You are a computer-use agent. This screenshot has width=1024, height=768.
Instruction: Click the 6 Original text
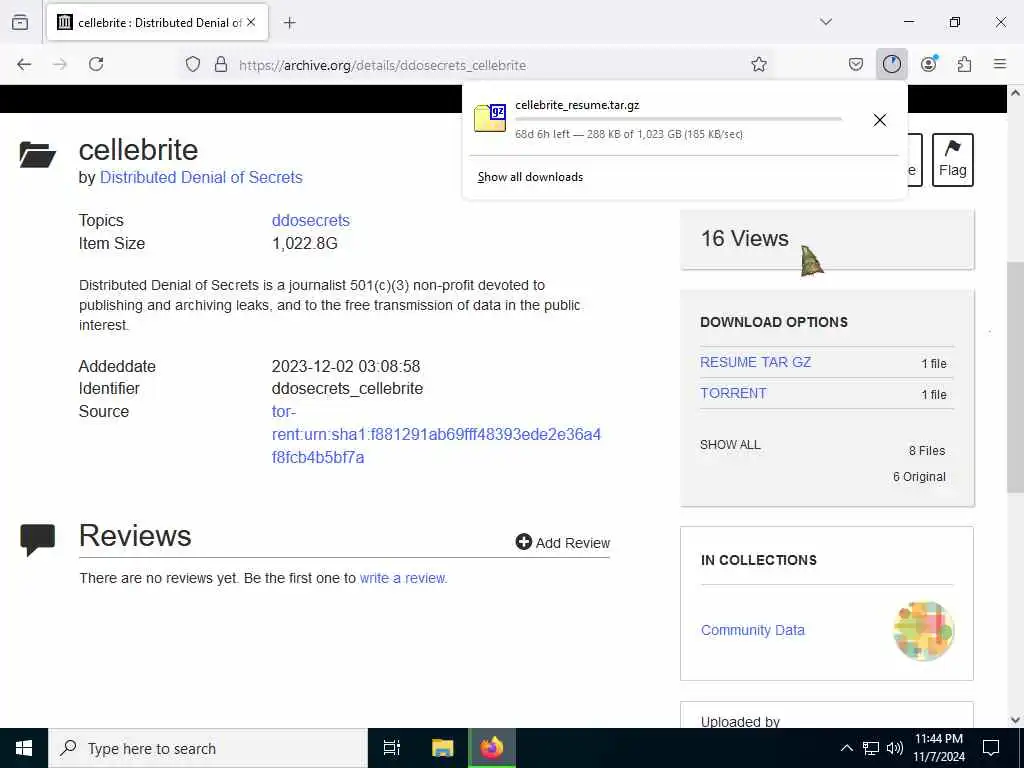tap(919, 477)
